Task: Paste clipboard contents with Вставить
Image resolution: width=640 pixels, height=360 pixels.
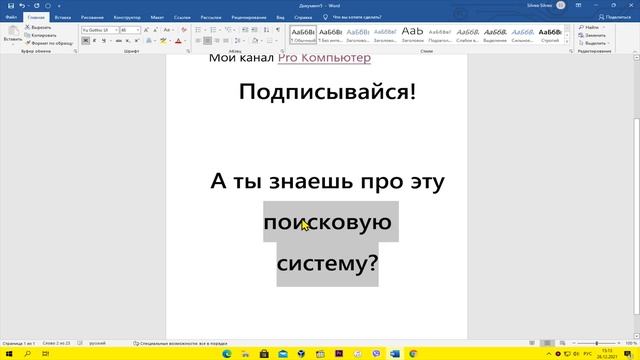Action: [x=13, y=34]
